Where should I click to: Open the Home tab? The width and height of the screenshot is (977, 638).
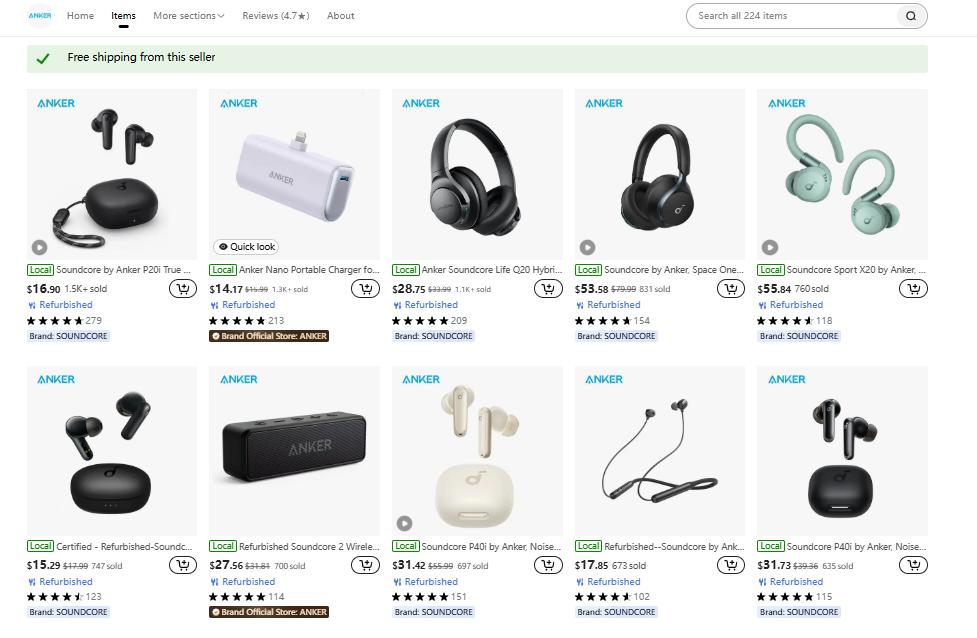80,16
